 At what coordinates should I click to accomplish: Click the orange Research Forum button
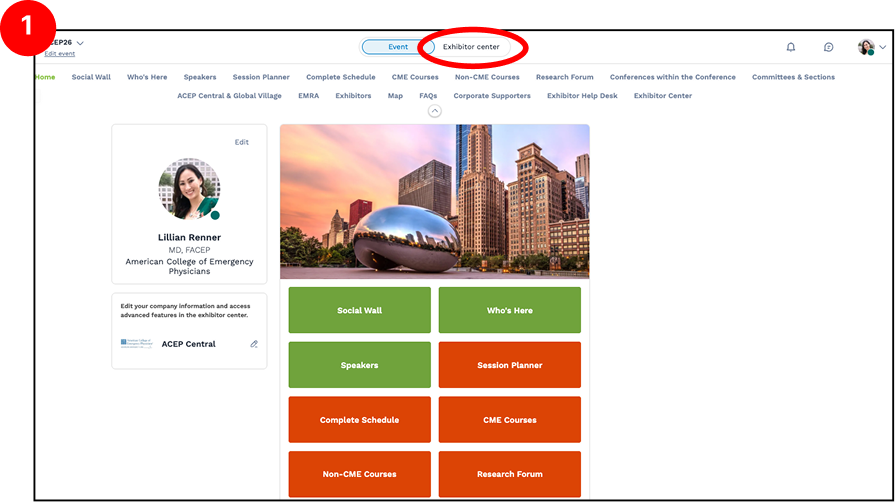point(510,474)
